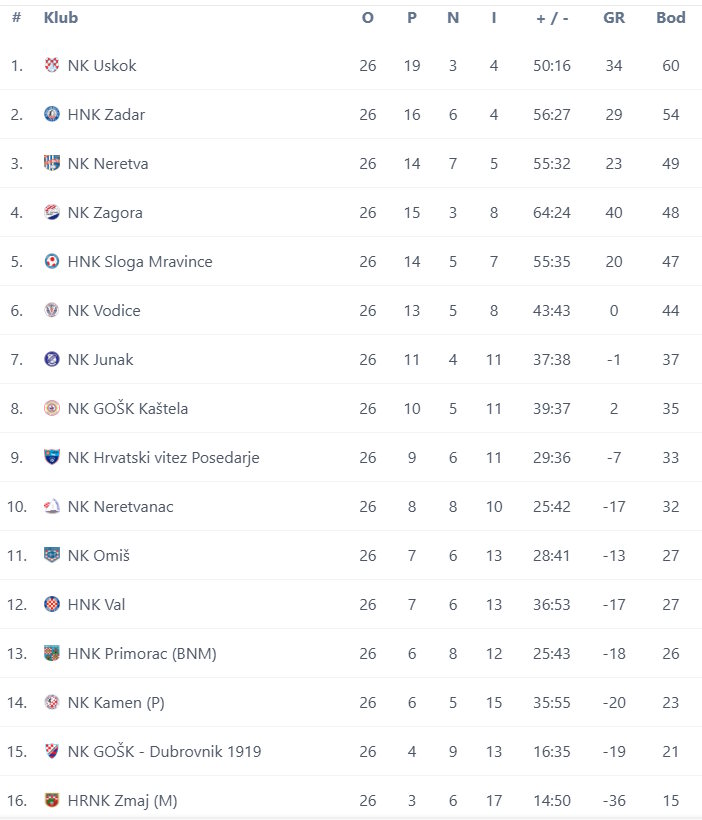Open the NK Kamen (P) club link
Screen dimensions: 702x820
click(116, 702)
